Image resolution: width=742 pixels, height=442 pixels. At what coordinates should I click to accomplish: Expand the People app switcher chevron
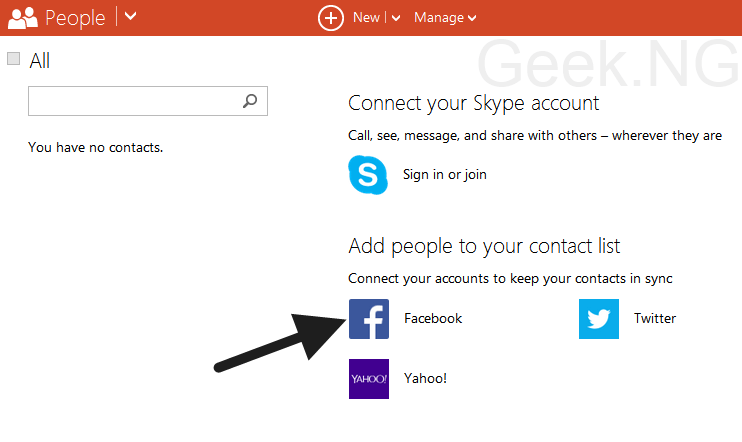pyautogui.click(x=131, y=17)
